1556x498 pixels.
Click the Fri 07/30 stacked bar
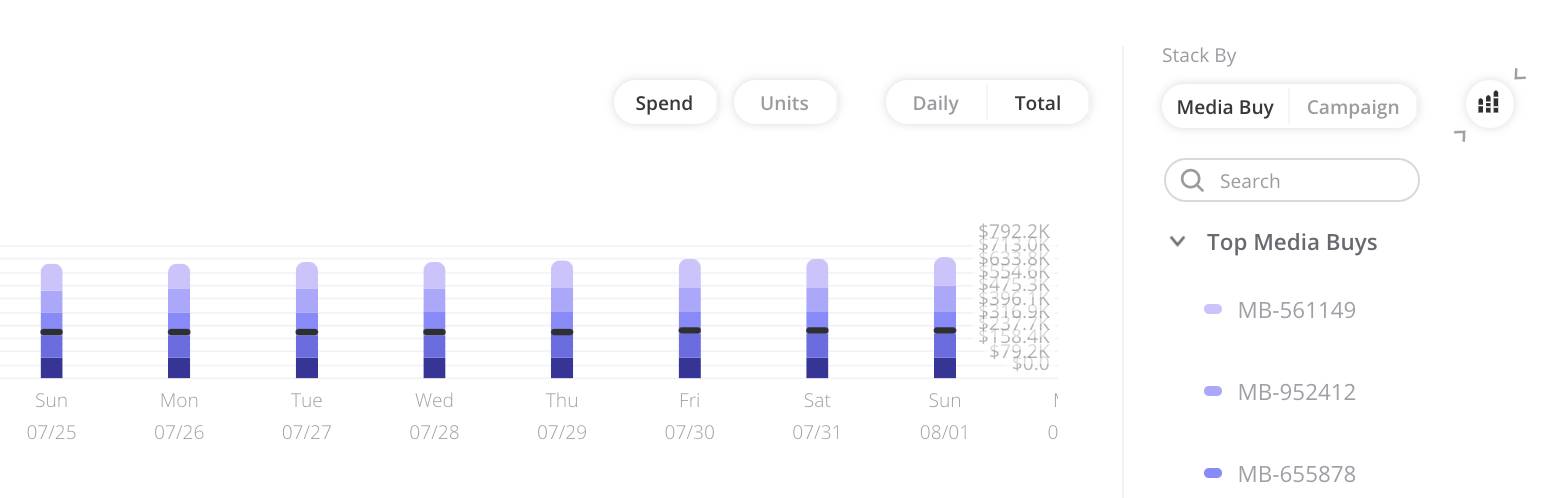pos(690,318)
